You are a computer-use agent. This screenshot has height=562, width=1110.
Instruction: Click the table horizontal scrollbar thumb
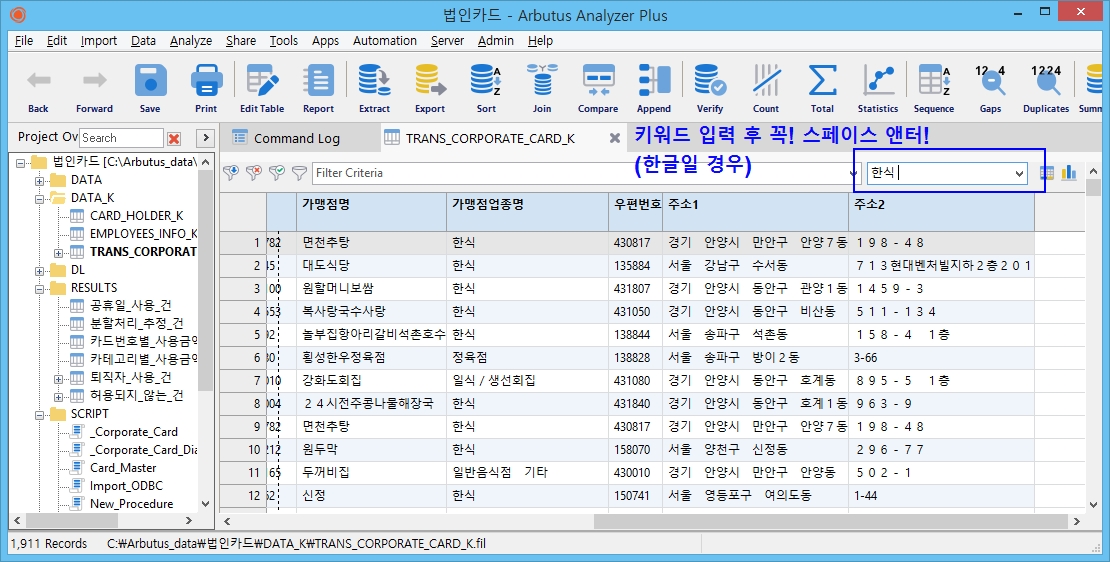(x=830, y=521)
